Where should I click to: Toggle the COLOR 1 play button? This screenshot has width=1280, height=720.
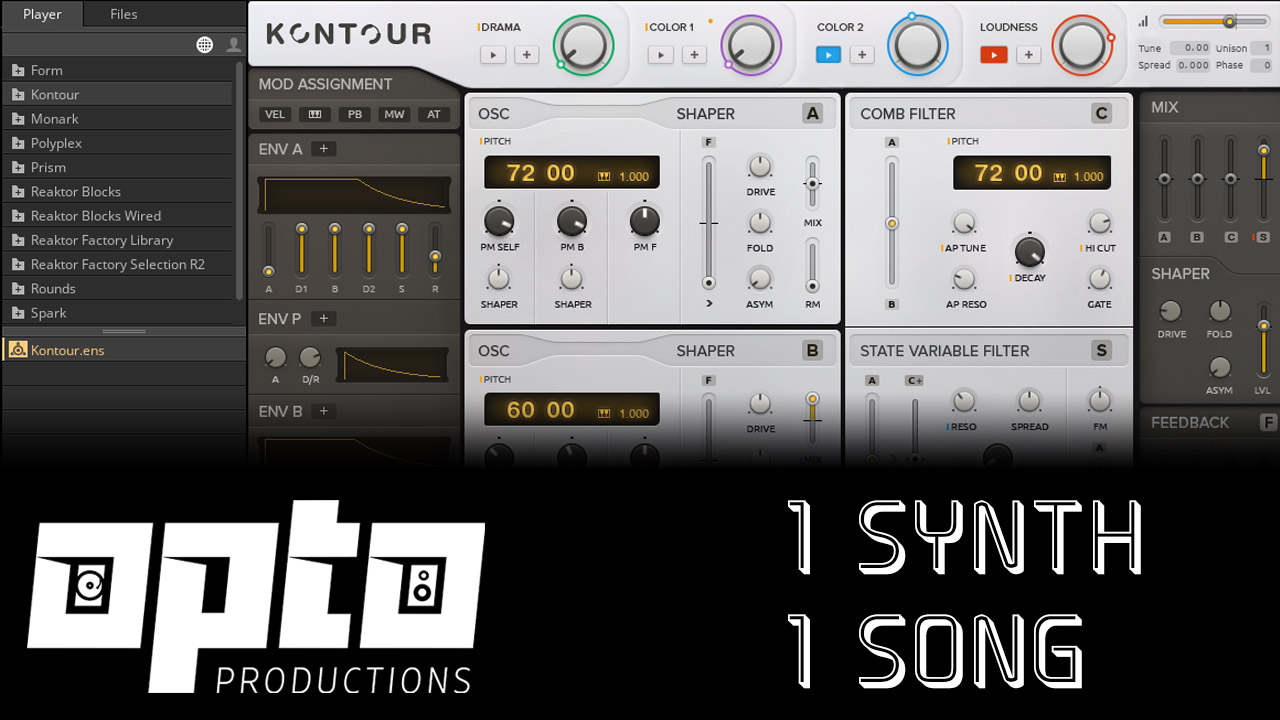(x=661, y=55)
